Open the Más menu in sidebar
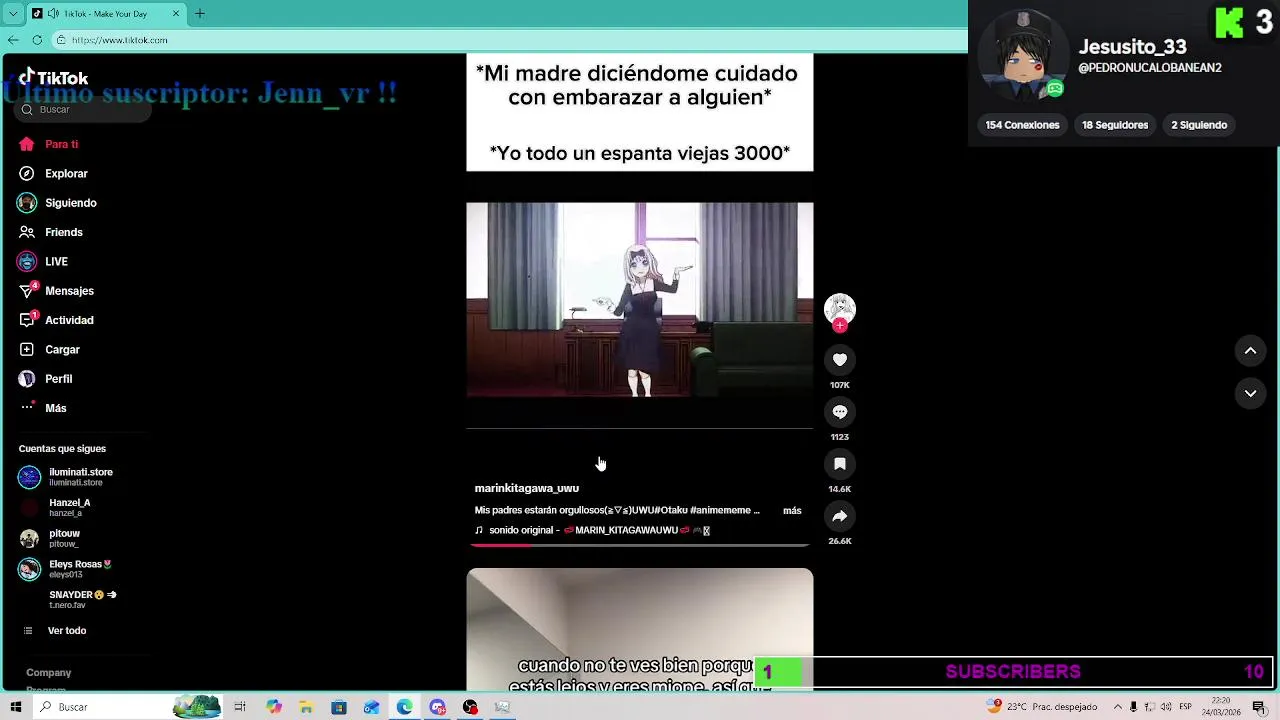Screen dimensions: 1280x720 43,408
